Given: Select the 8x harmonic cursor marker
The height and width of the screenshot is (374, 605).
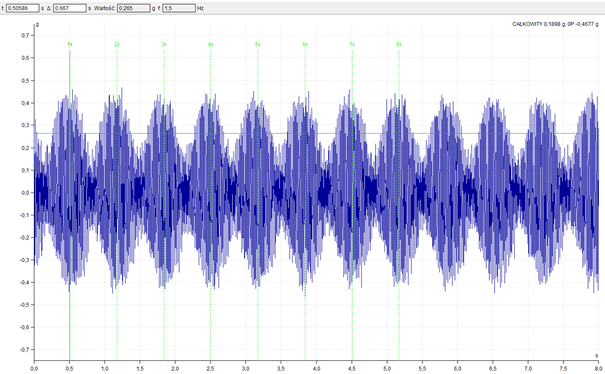Looking at the screenshot, I should tap(399, 44).
